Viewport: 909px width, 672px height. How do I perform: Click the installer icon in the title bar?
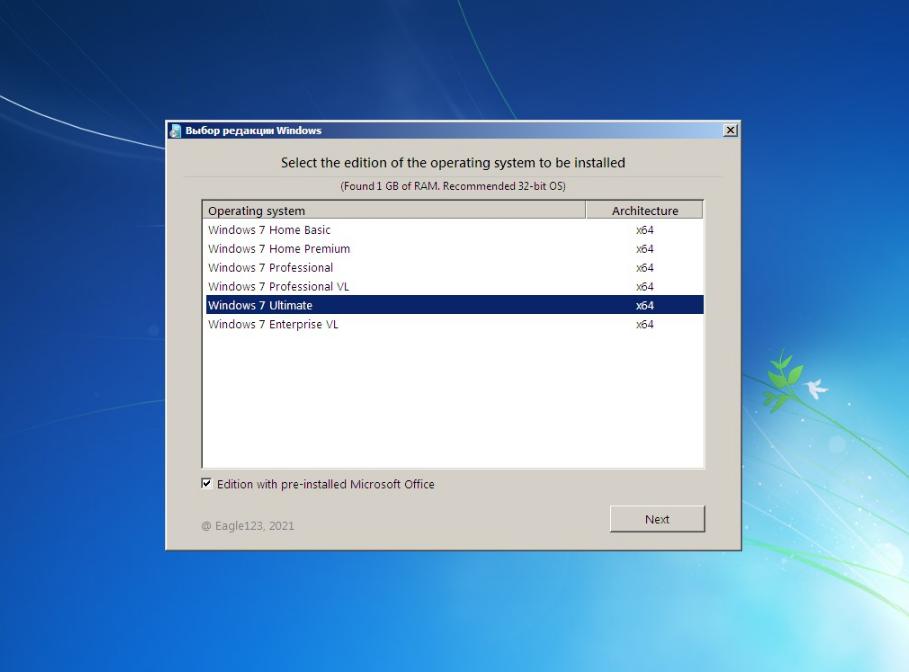coord(177,130)
